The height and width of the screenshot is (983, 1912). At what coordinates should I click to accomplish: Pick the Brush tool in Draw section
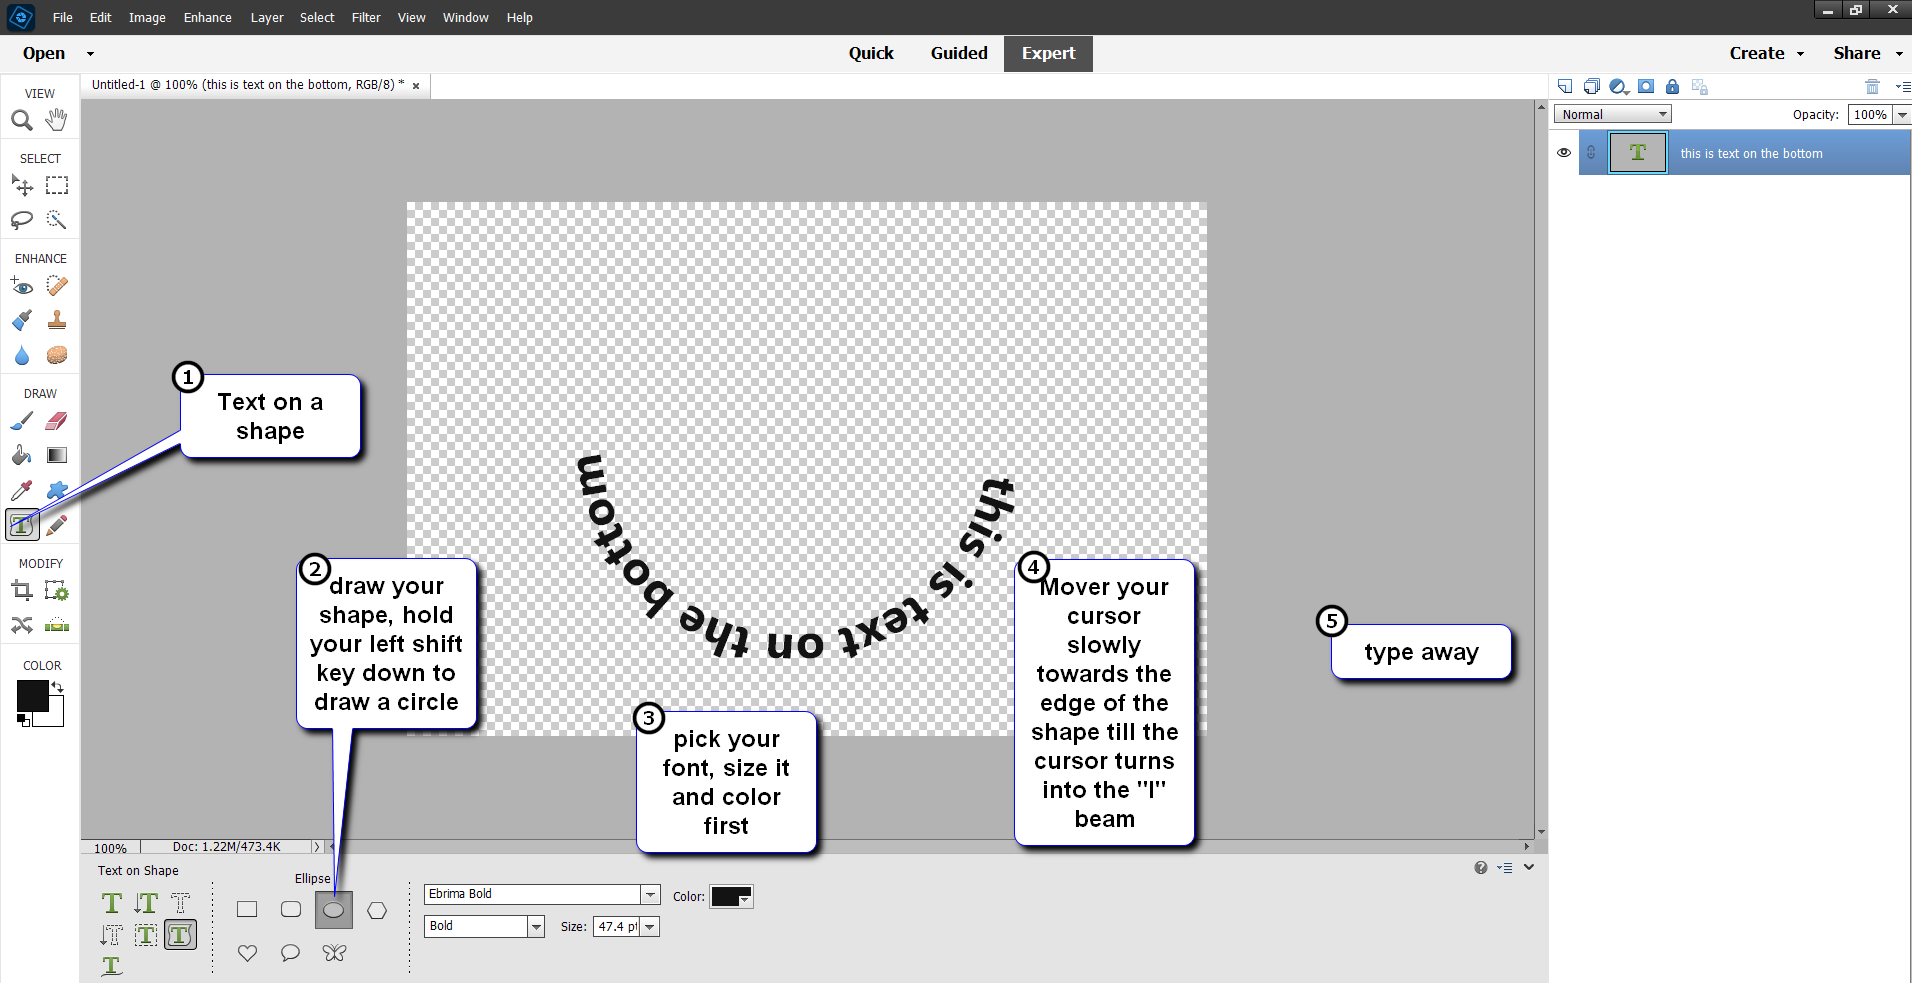click(21, 421)
